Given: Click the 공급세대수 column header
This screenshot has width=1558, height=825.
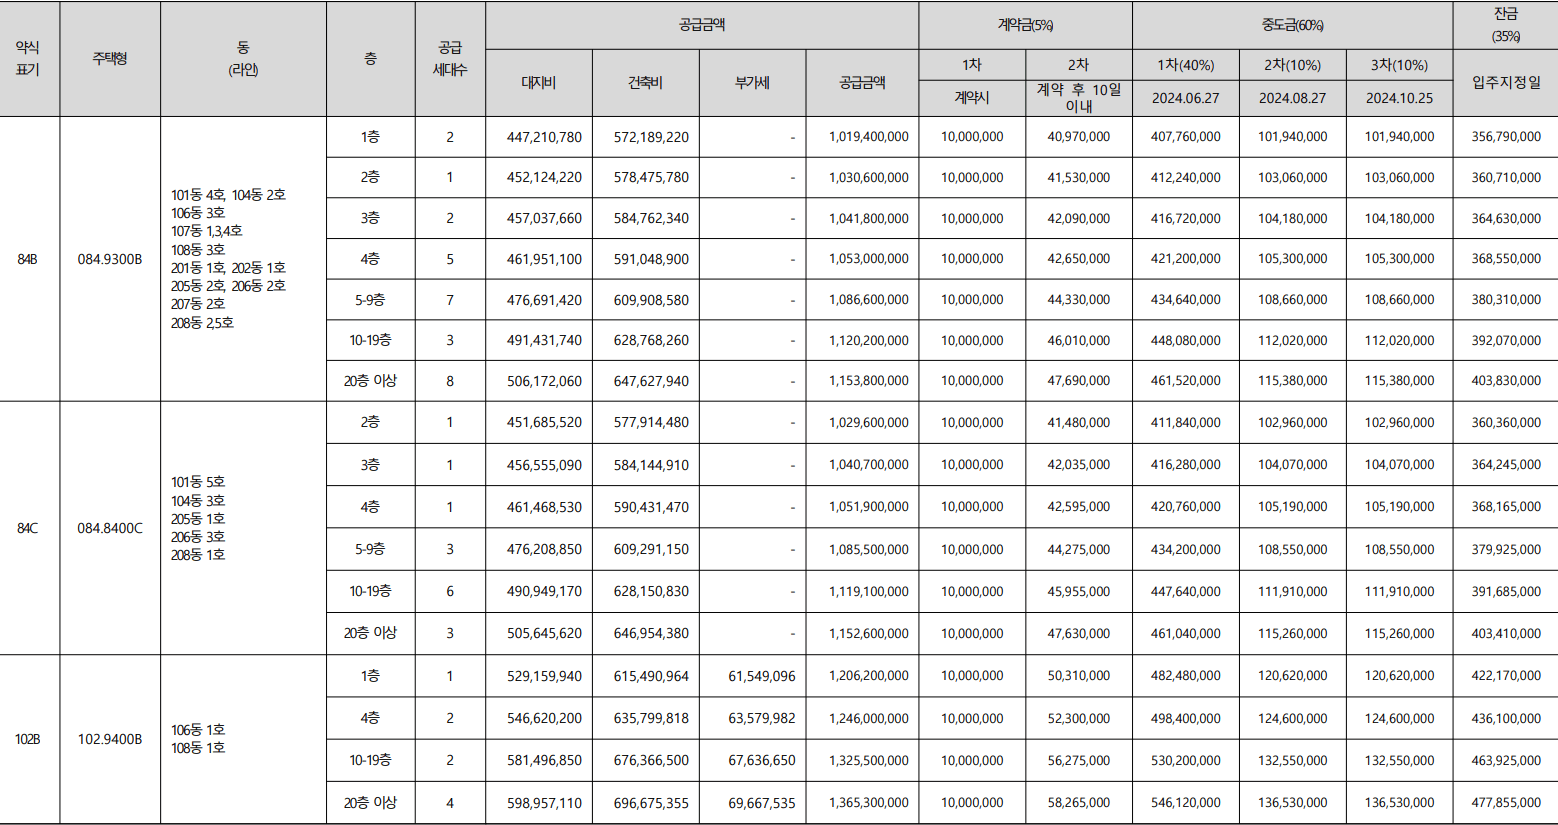Looking at the screenshot, I should click(450, 58).
